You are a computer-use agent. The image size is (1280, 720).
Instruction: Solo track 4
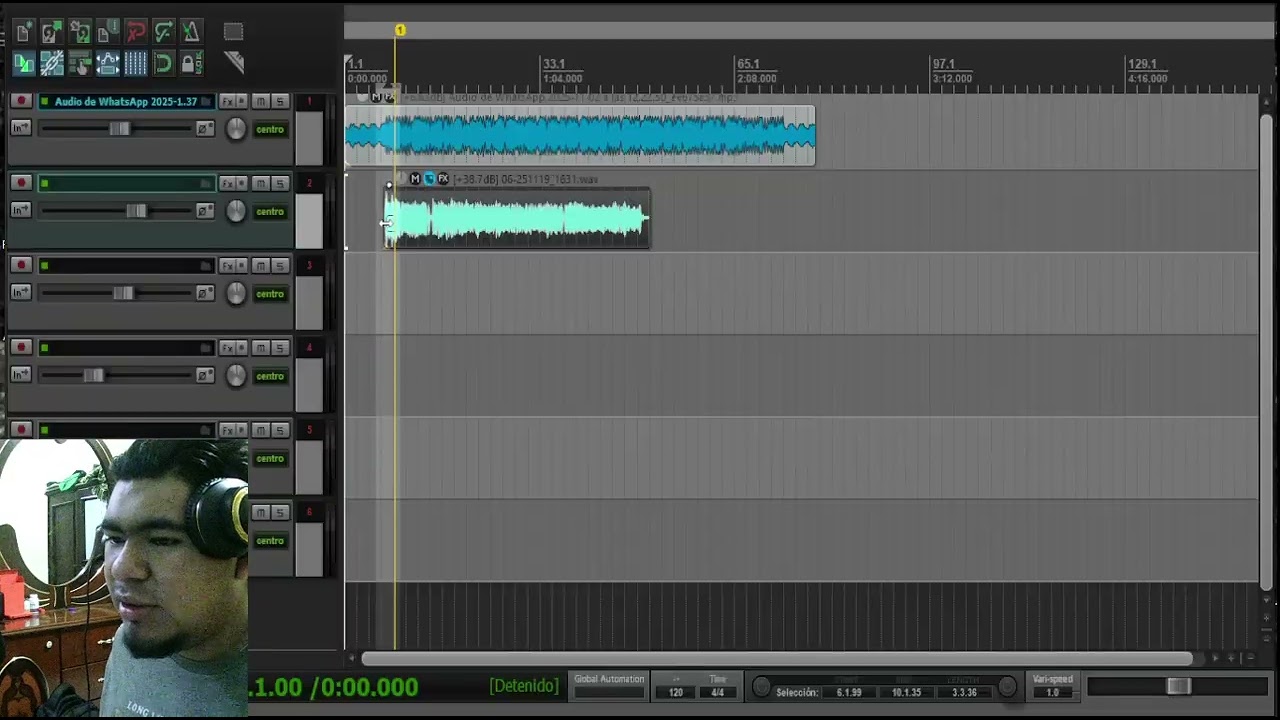(280, 347)
